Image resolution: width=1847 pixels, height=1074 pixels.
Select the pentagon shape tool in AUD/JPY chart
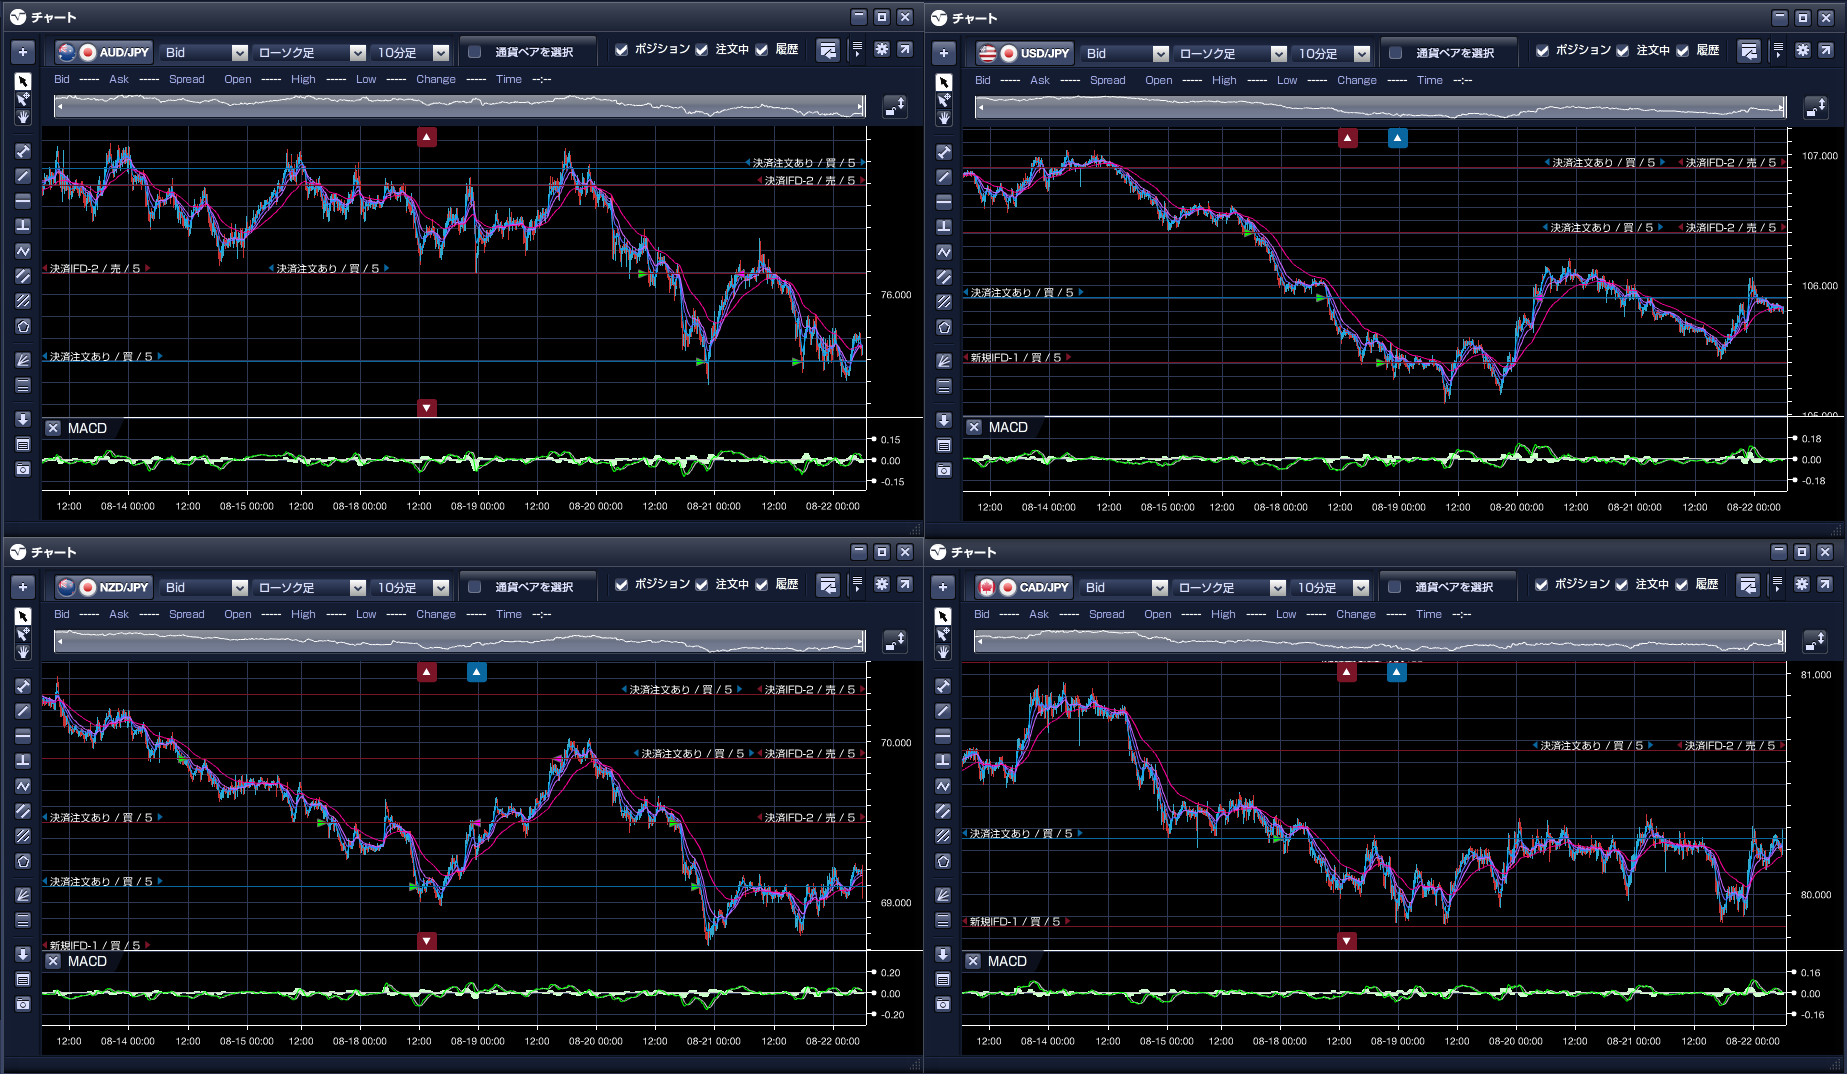click(23, 326)
